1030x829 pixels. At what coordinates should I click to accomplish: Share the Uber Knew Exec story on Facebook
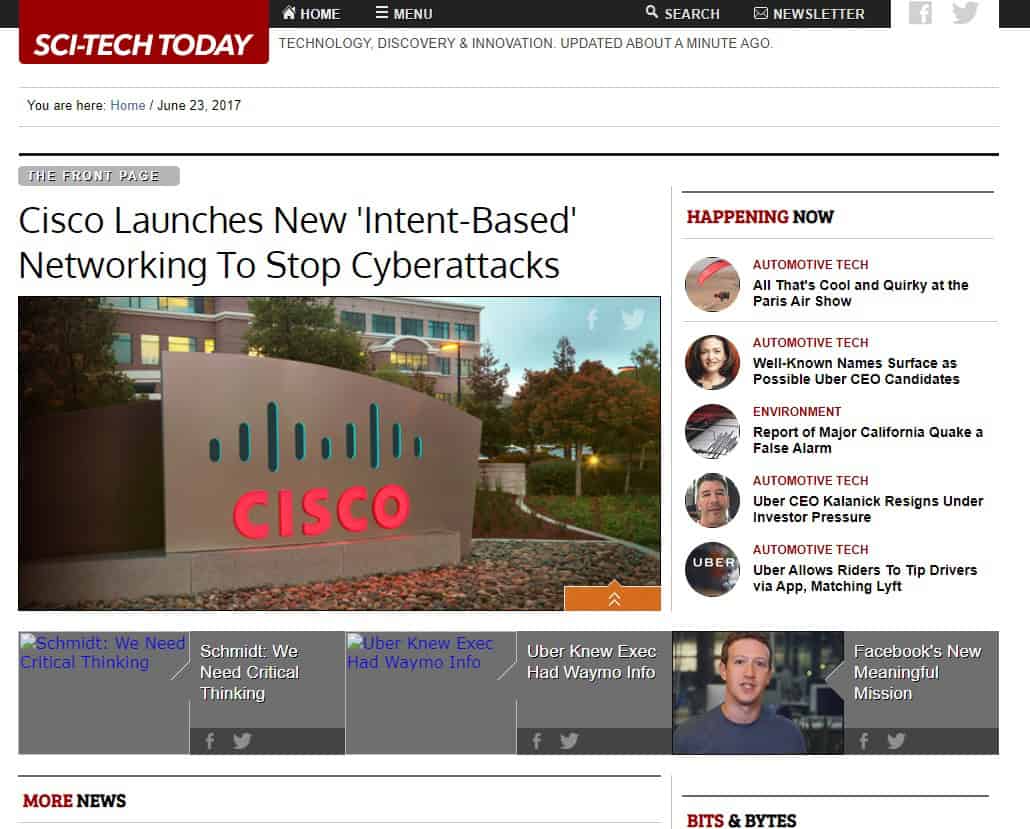coord(537,741)
